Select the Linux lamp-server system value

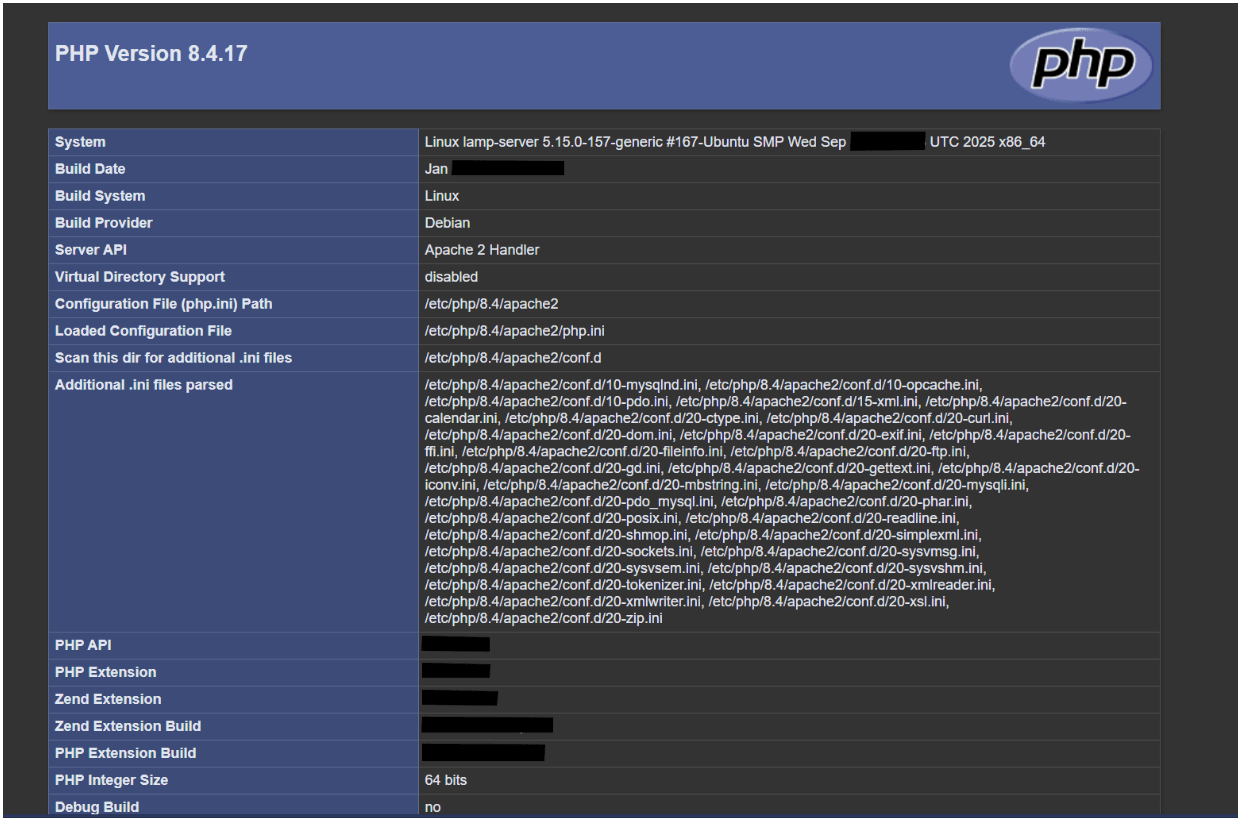coord(735,142)
